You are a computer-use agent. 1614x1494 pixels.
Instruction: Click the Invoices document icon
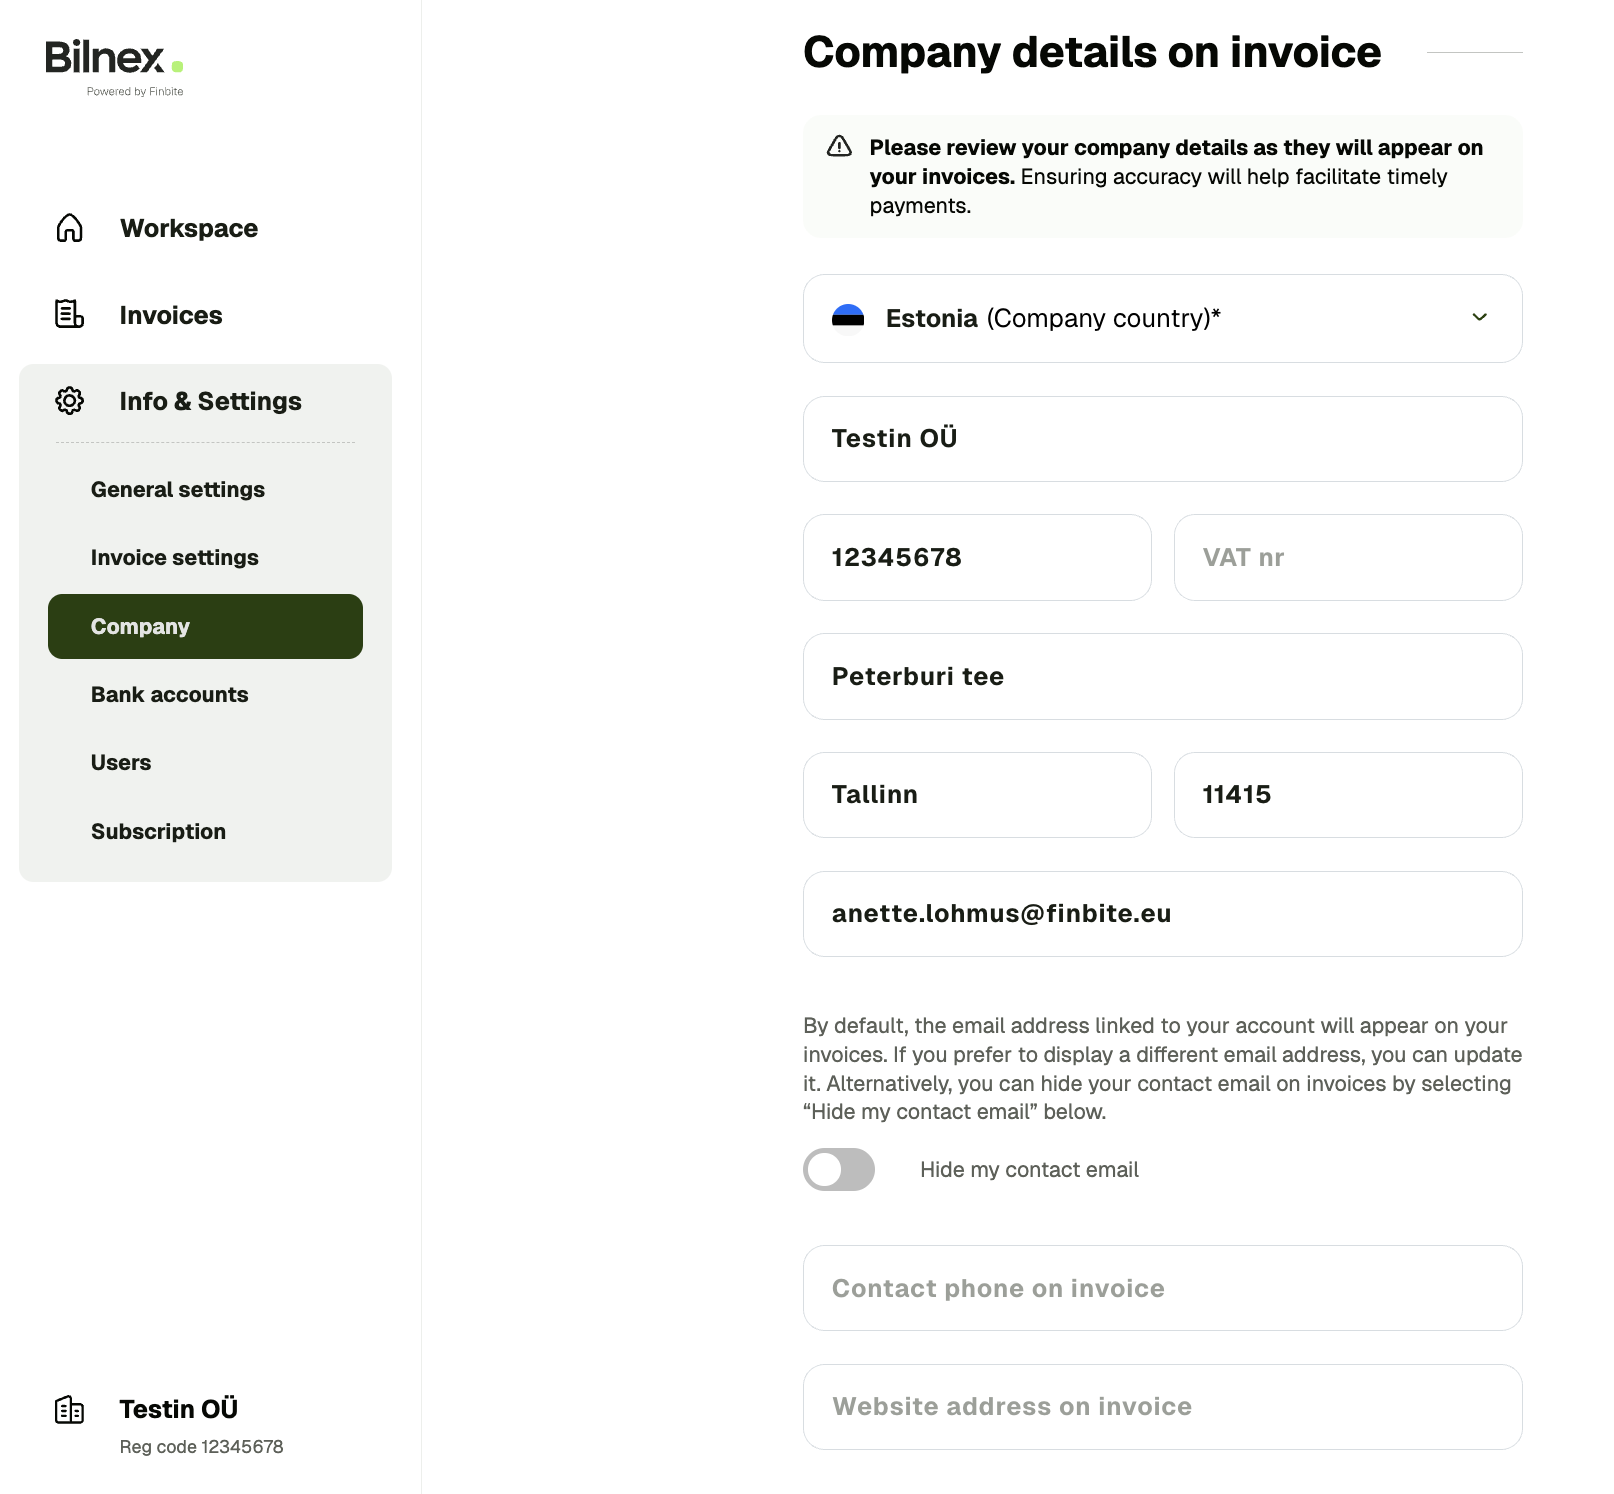[69, 314]
